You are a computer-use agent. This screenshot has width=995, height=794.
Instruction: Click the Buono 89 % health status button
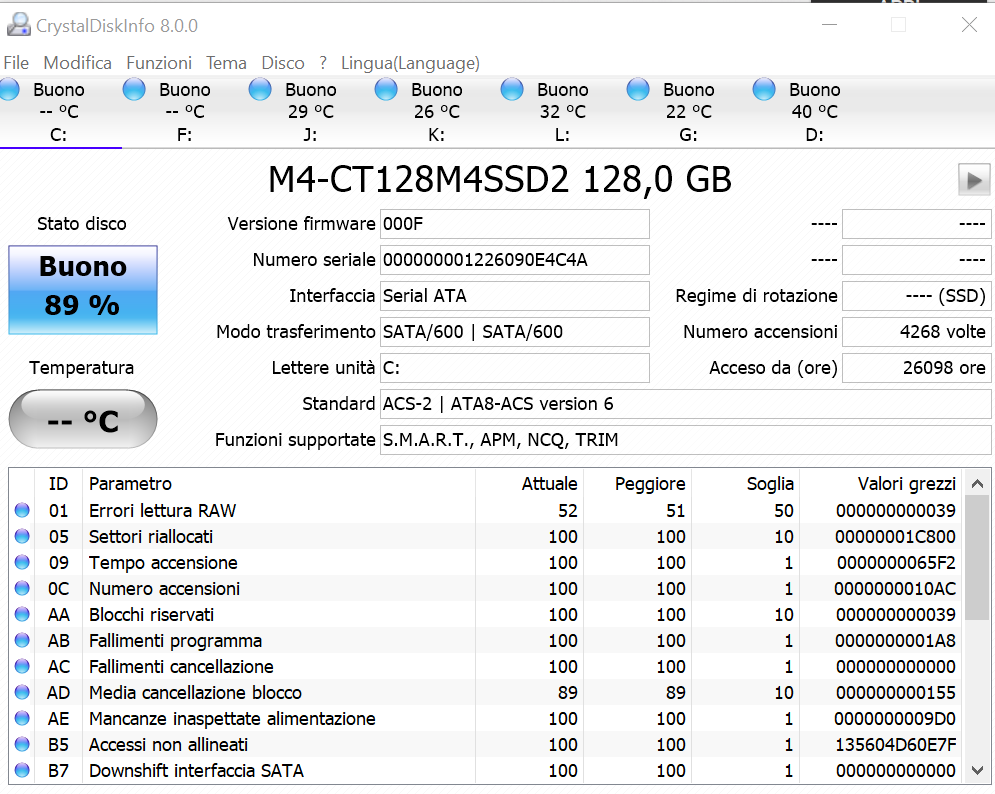[83, 289]
